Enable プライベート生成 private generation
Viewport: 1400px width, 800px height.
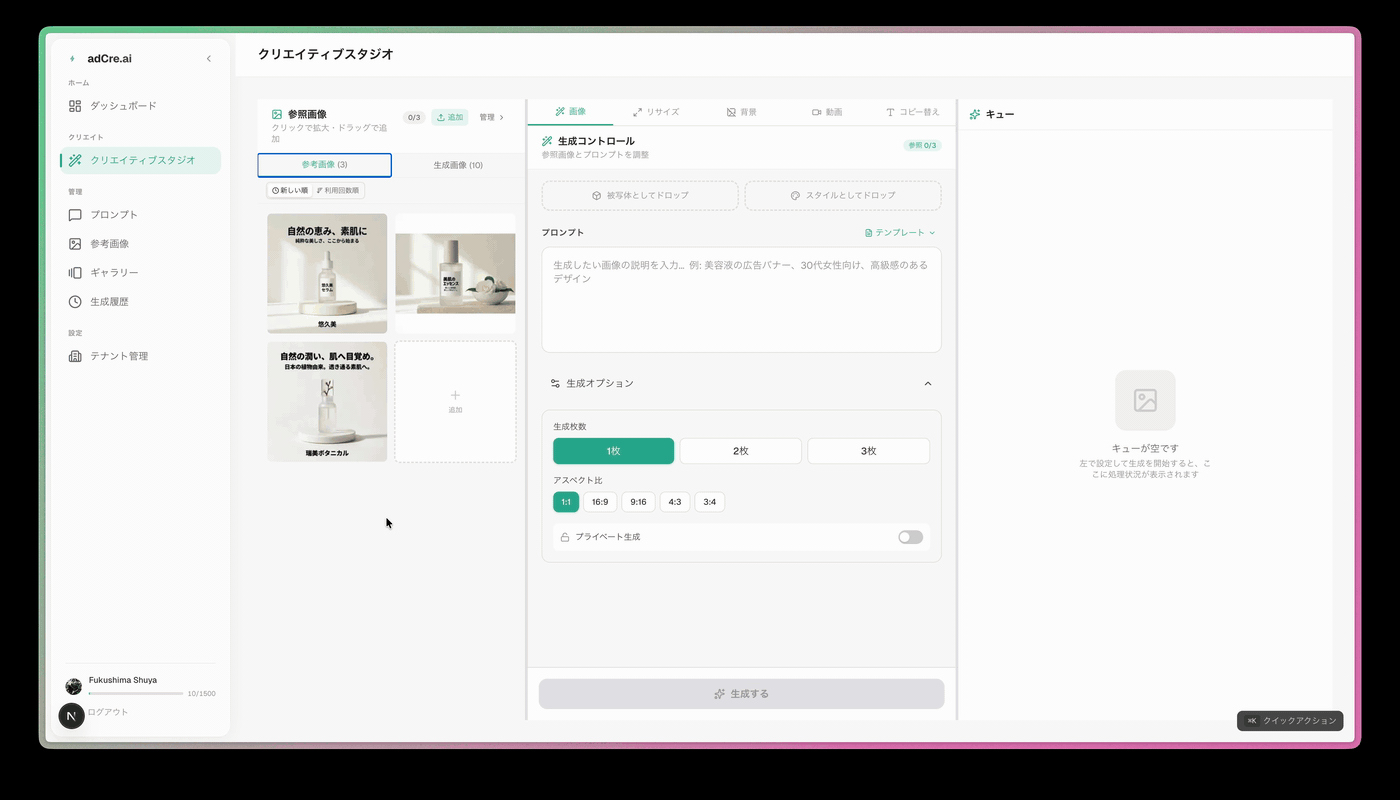[908, 537]
